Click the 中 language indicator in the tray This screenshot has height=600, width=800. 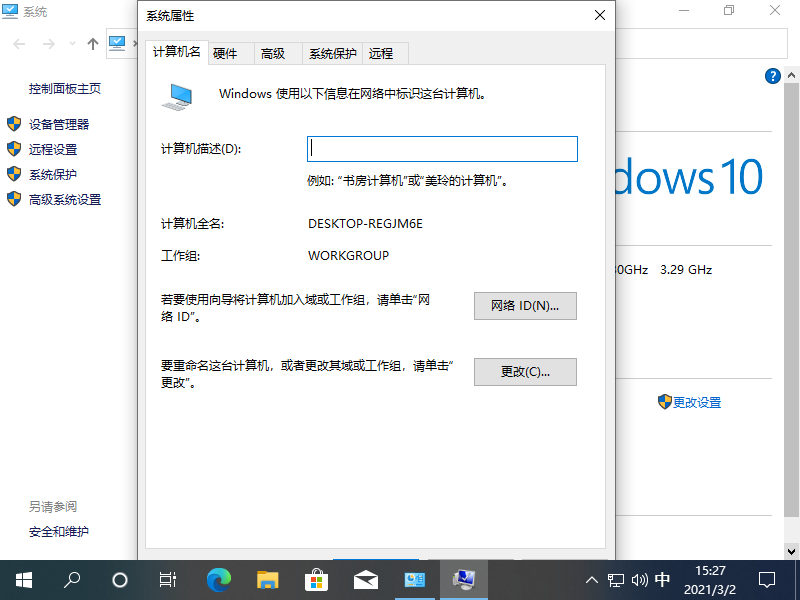[662, 580]
